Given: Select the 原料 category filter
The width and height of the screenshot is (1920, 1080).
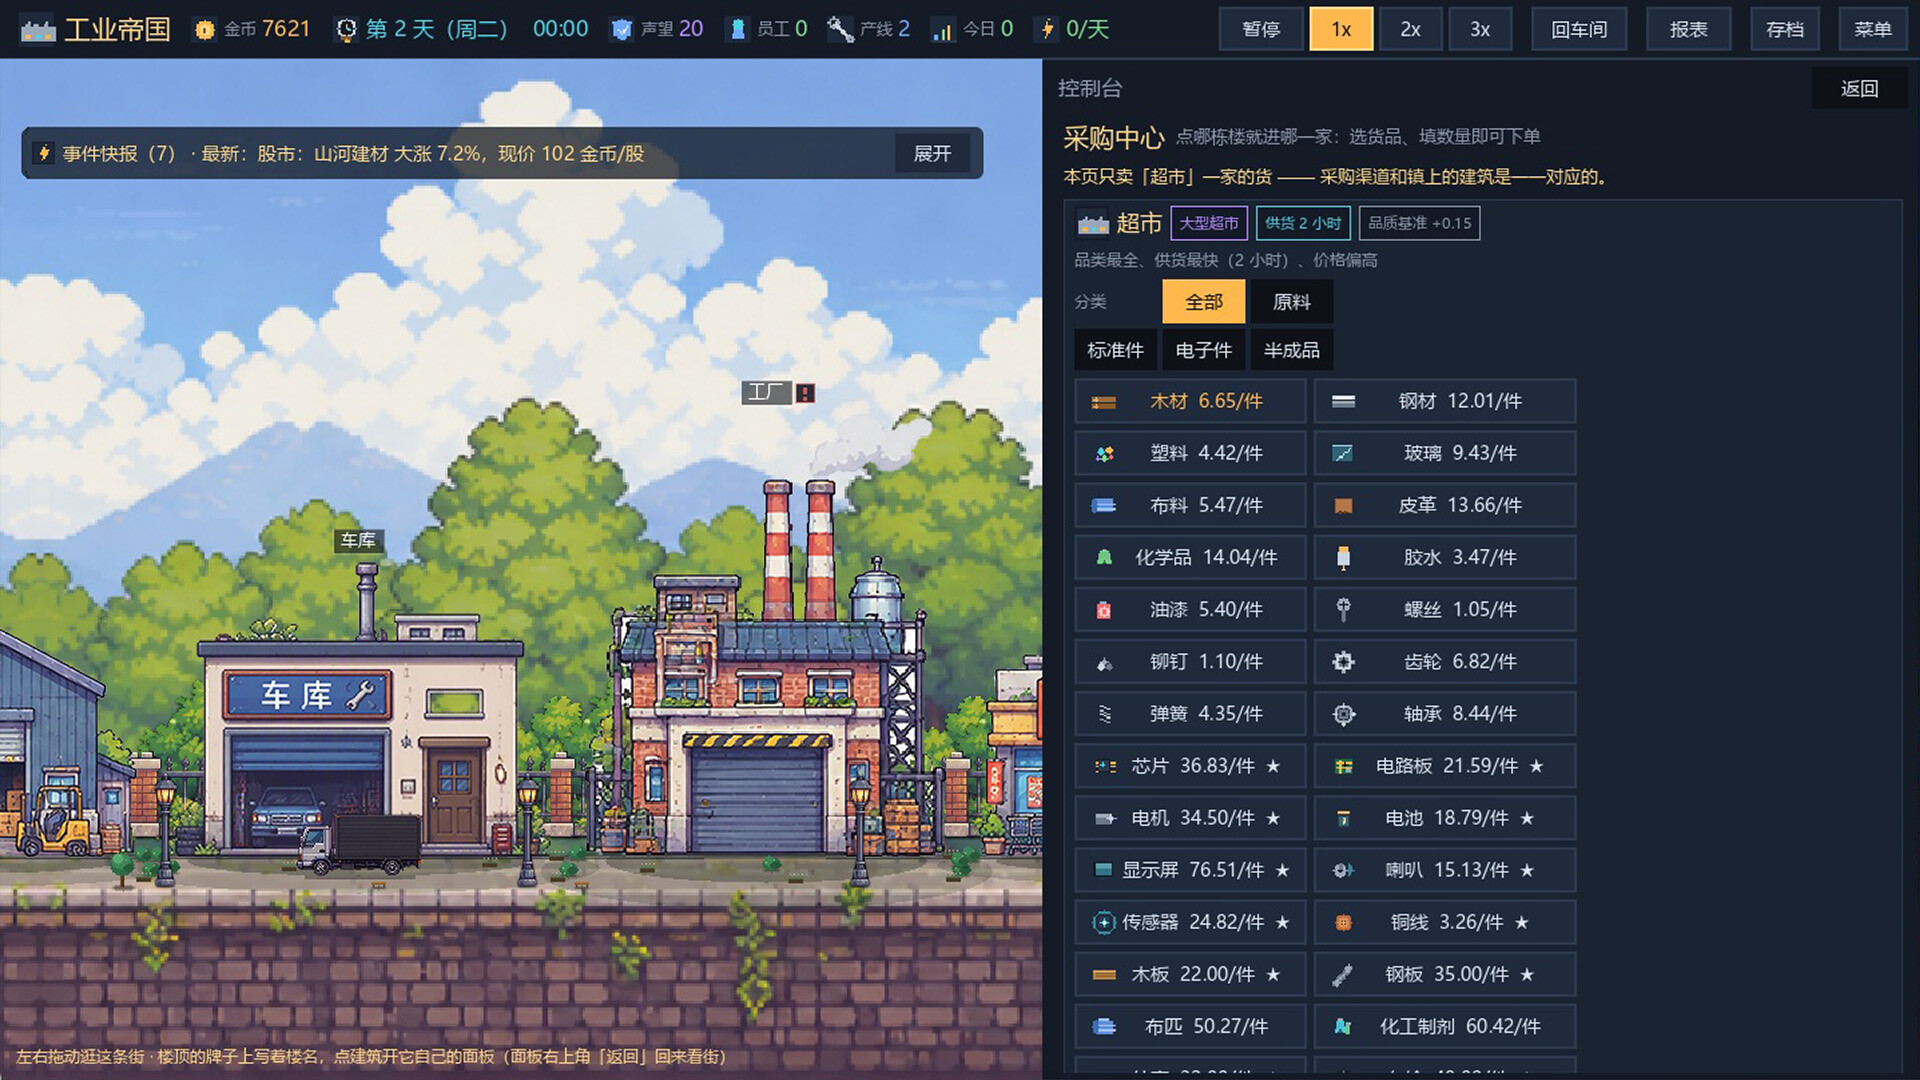Looking at the screenshot, I should [x=1292, y=302].
